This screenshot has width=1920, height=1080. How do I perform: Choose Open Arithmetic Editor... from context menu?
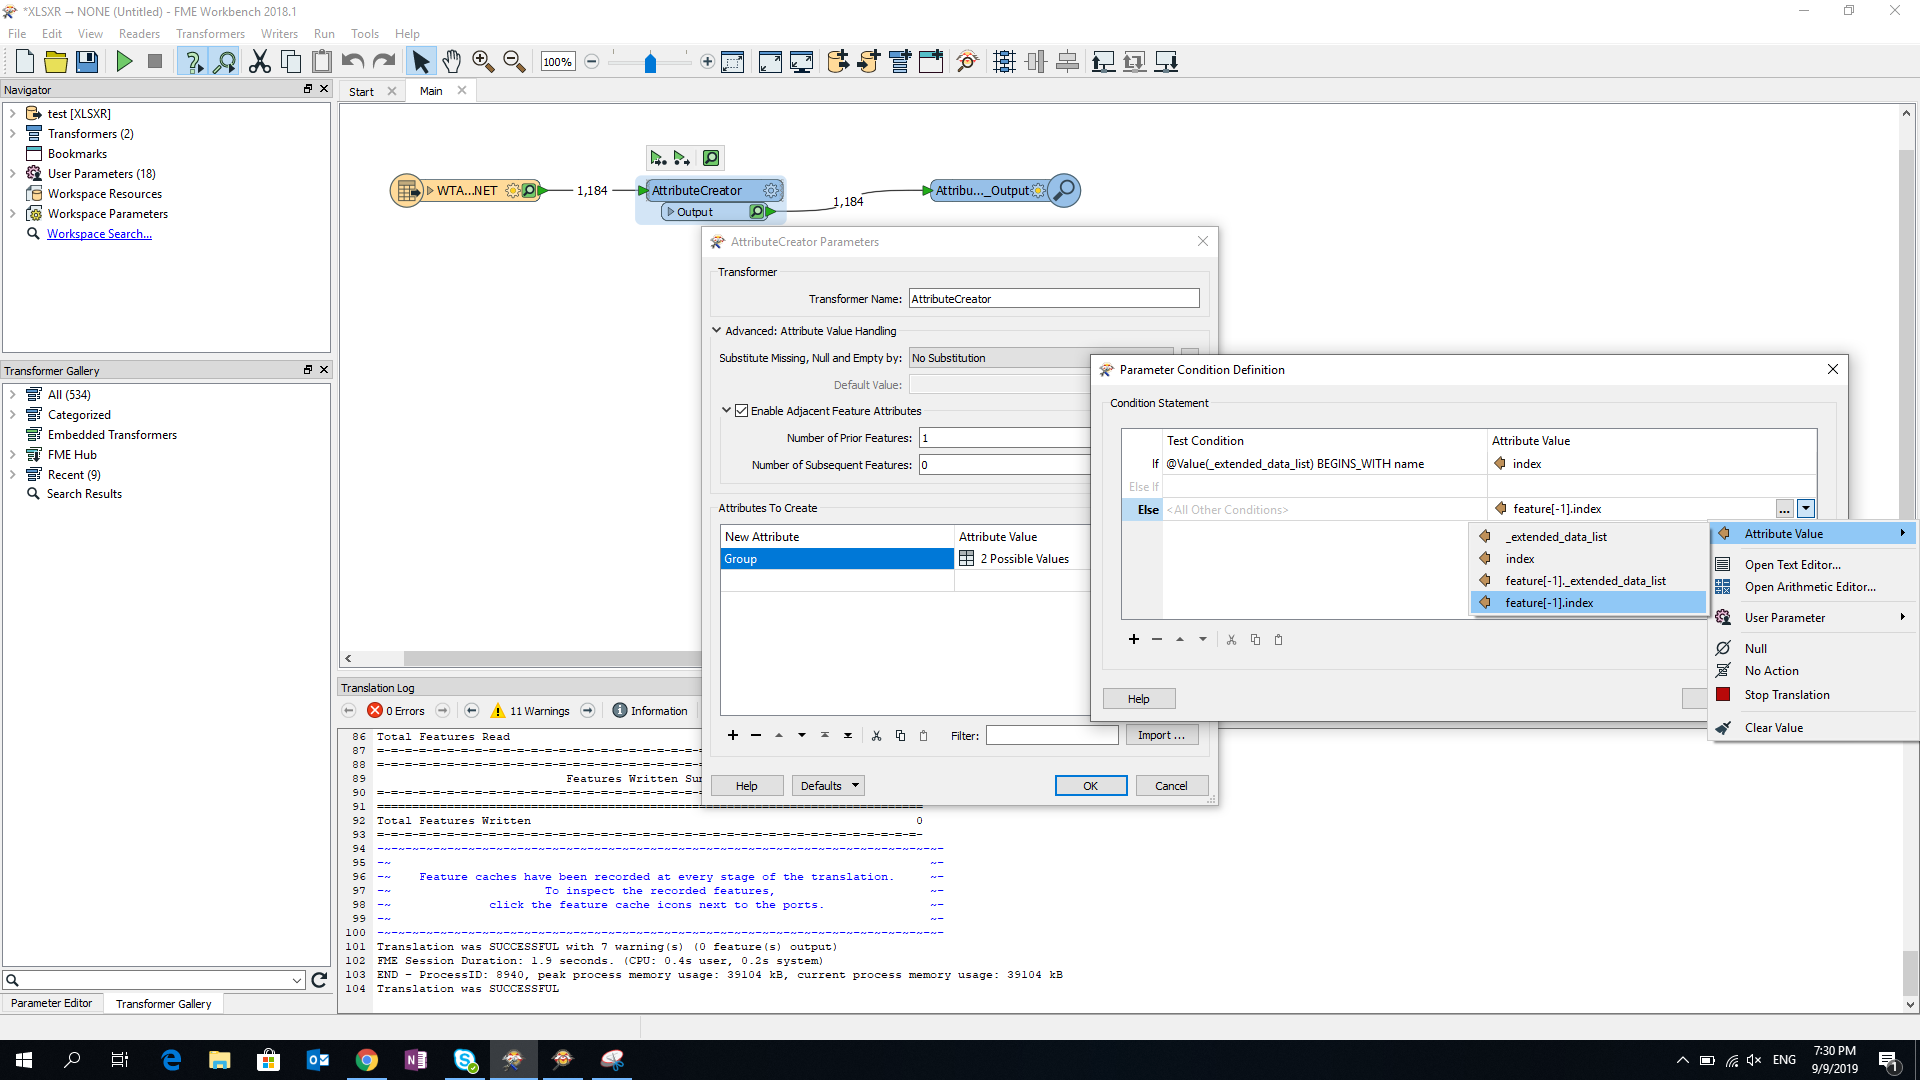1810,587
